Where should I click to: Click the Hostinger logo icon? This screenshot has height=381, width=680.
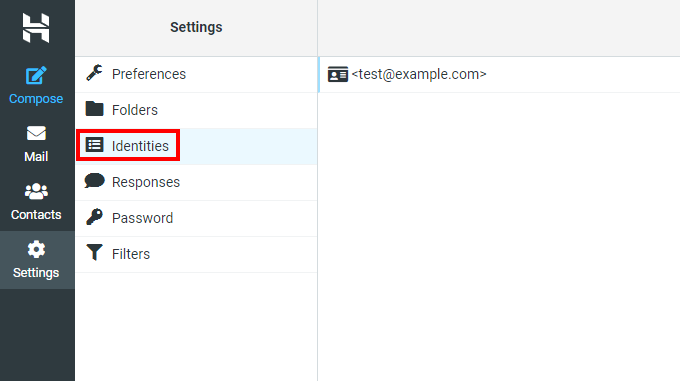pyautogui.click(x=36, y=28)
